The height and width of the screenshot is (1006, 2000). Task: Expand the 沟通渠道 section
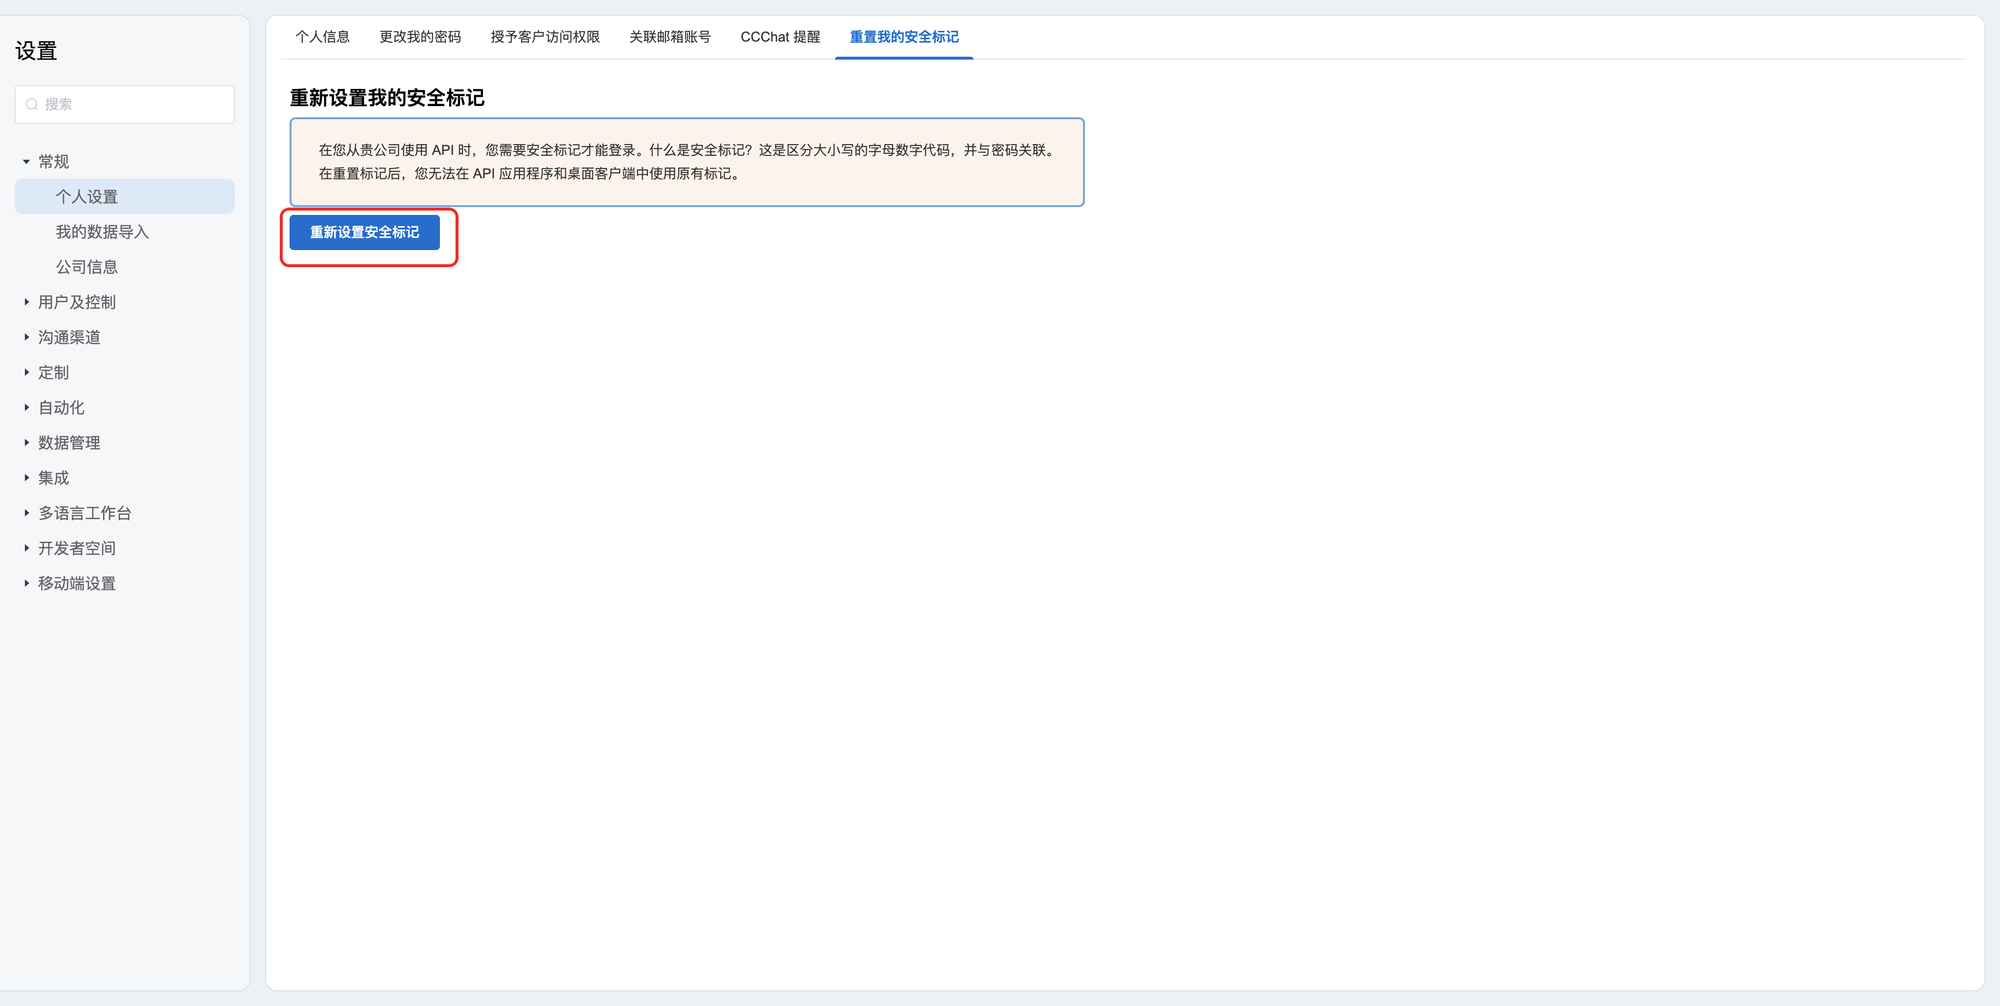pos(27,337)
